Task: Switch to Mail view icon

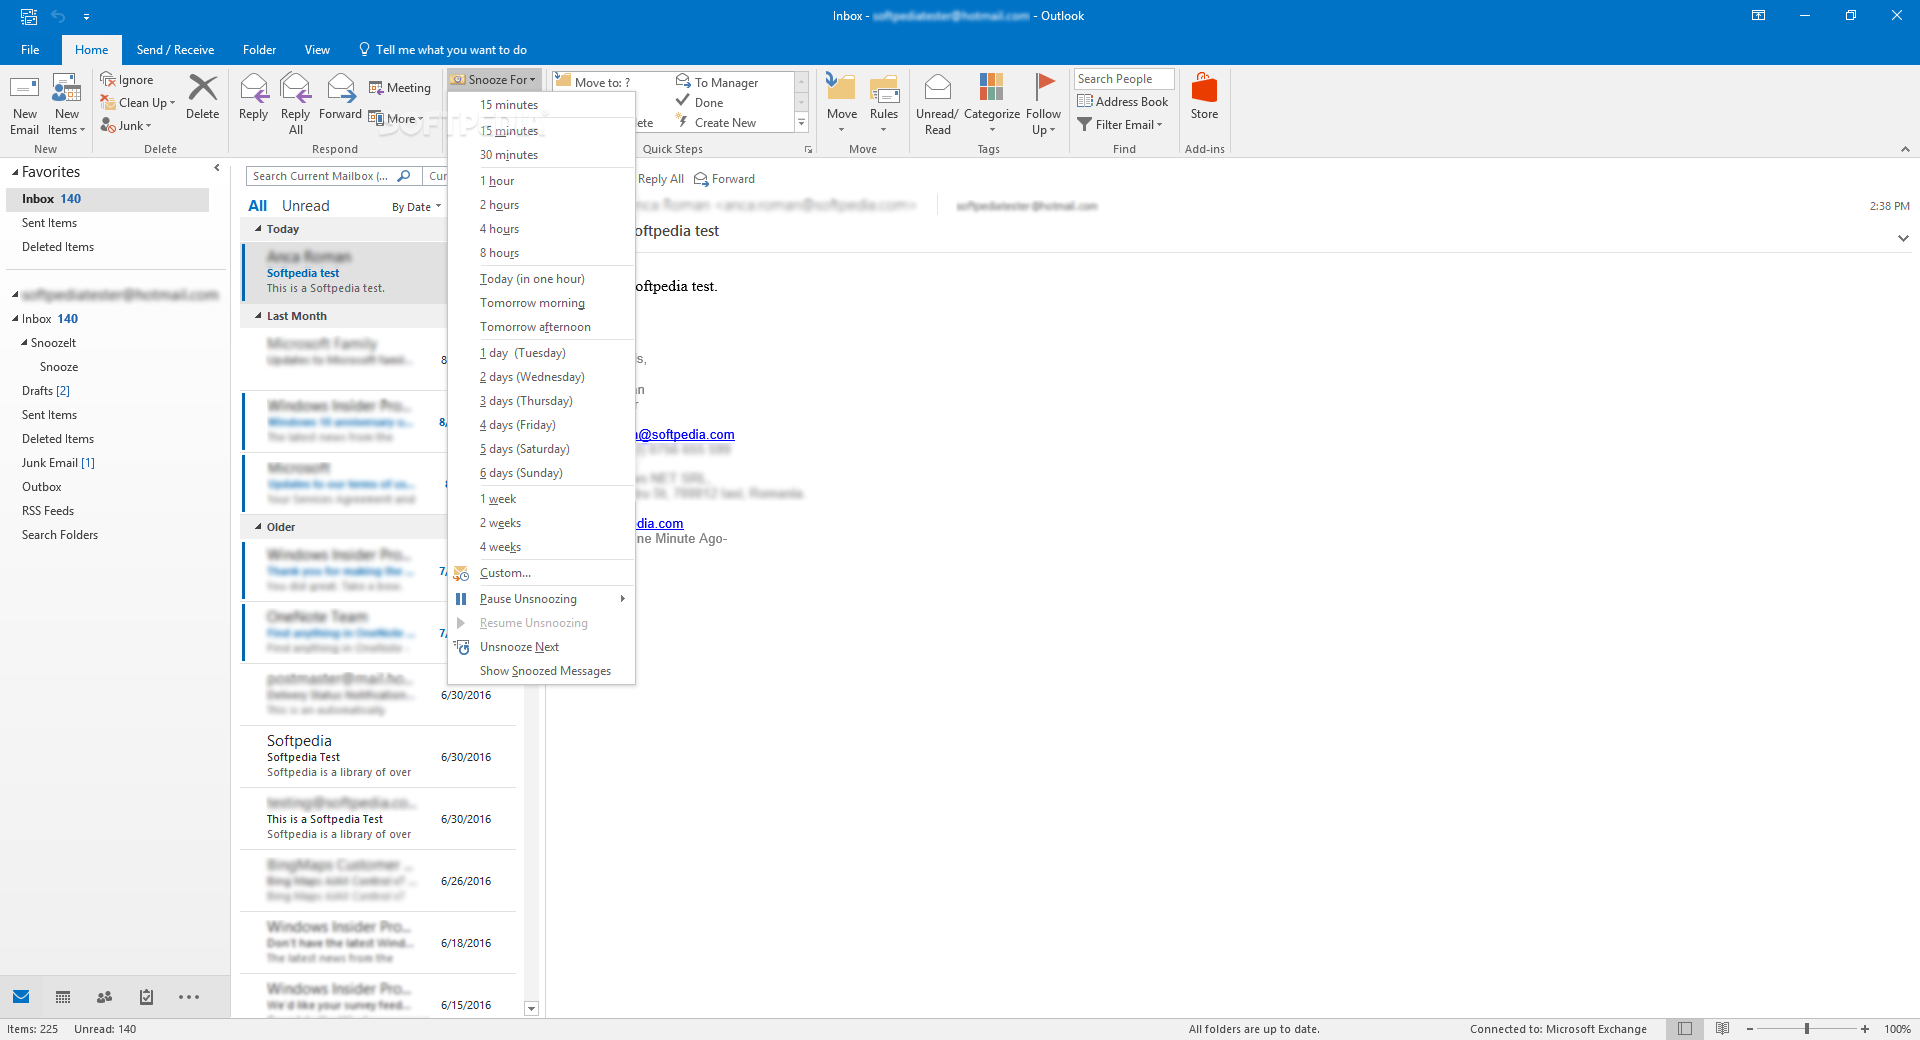Action: coord(21,997)
